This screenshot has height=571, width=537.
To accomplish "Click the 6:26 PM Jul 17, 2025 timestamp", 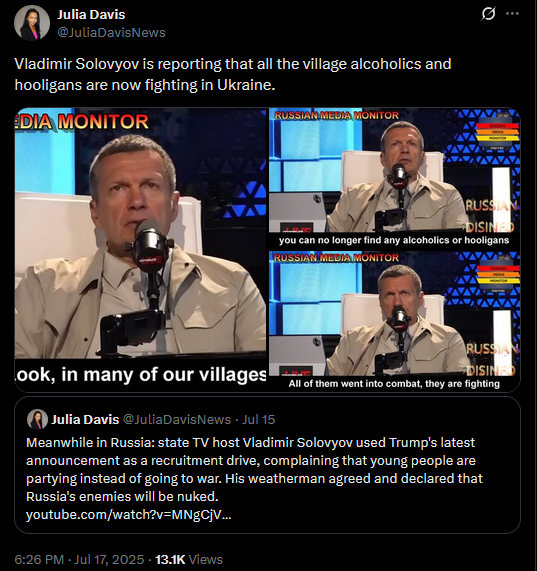I will [79, 559].
